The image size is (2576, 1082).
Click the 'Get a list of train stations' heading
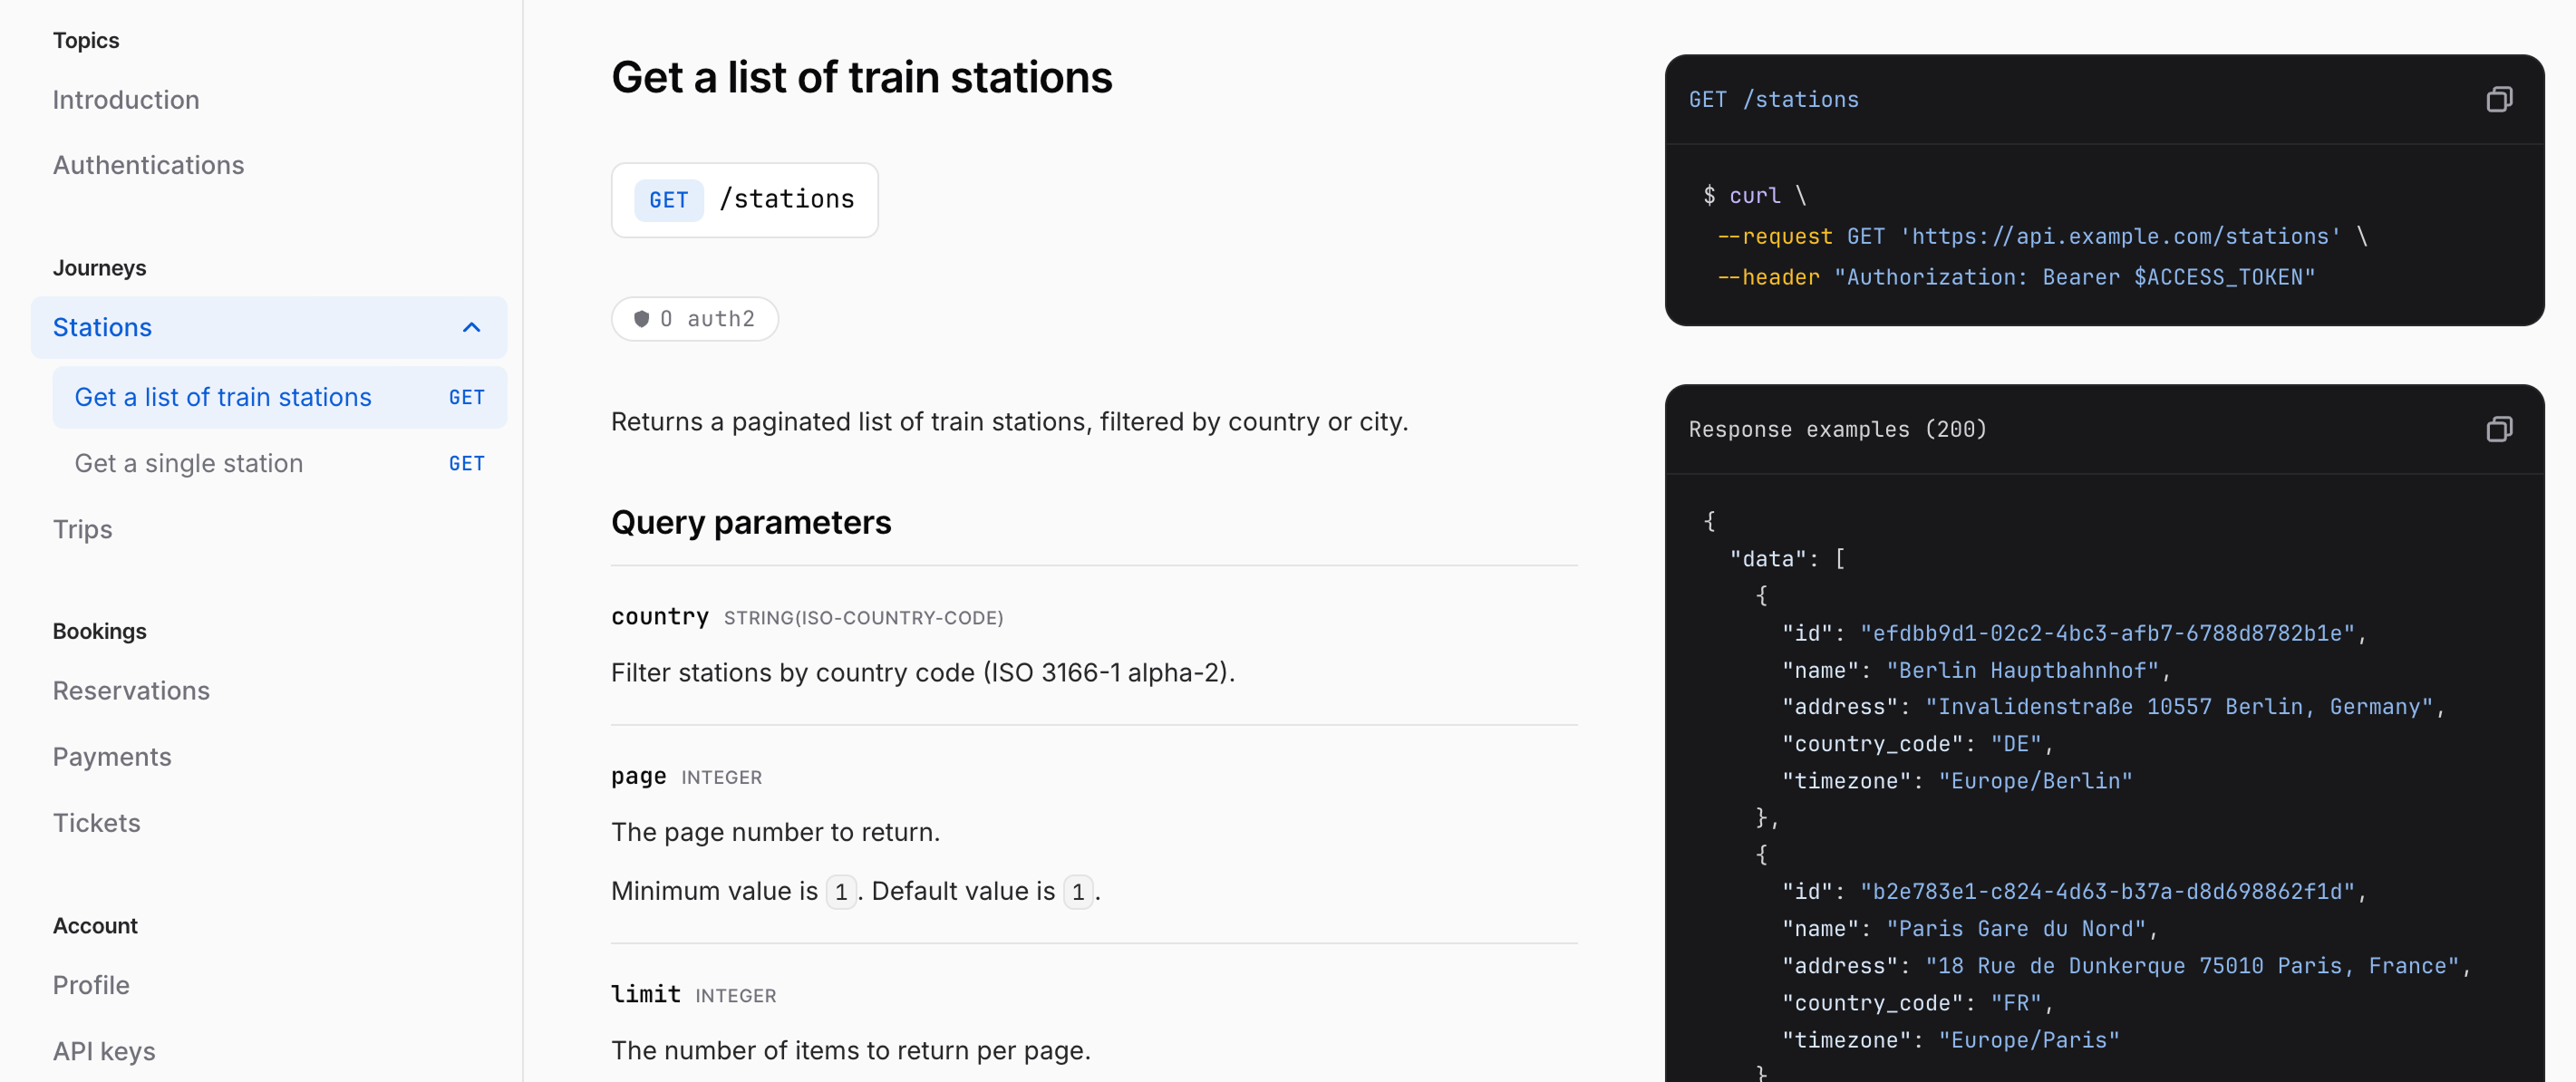point(861,77)
